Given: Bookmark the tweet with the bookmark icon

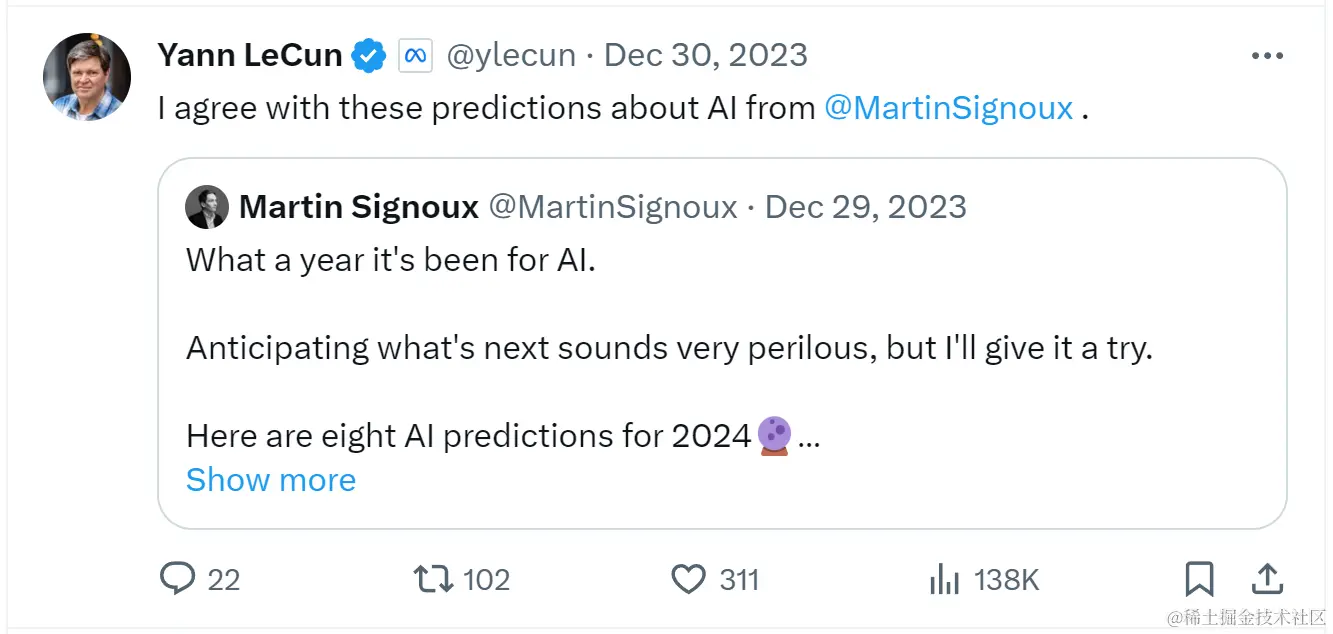Looking at the screenshot, I should (x=1200, y=578).
